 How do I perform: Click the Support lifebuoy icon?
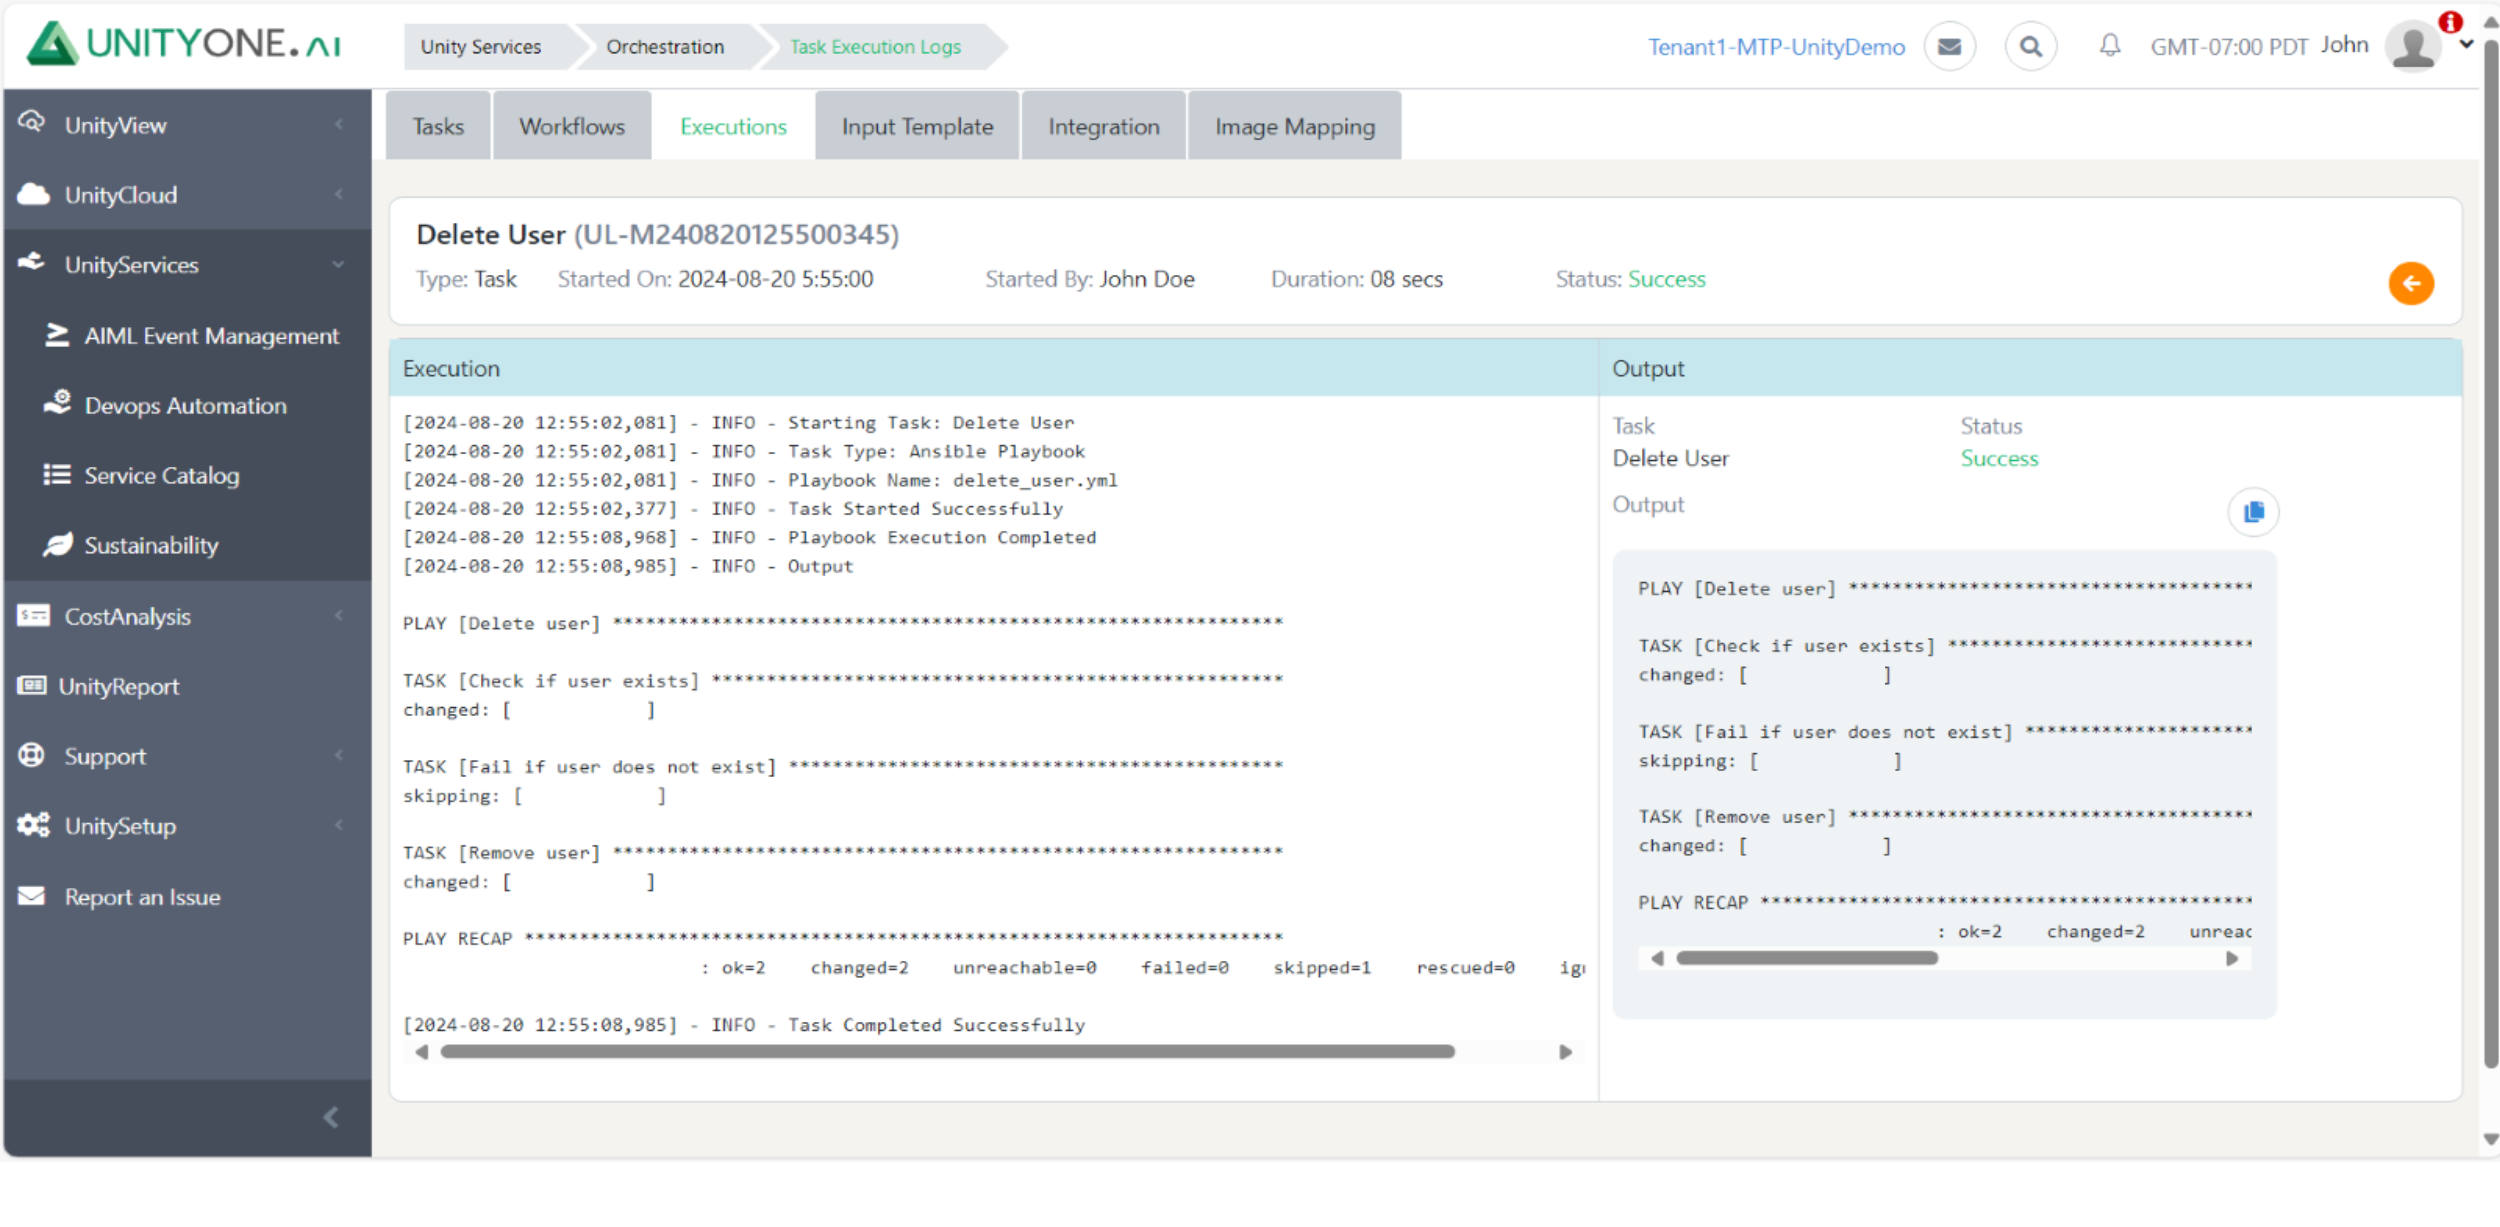(x=32, y=755)
